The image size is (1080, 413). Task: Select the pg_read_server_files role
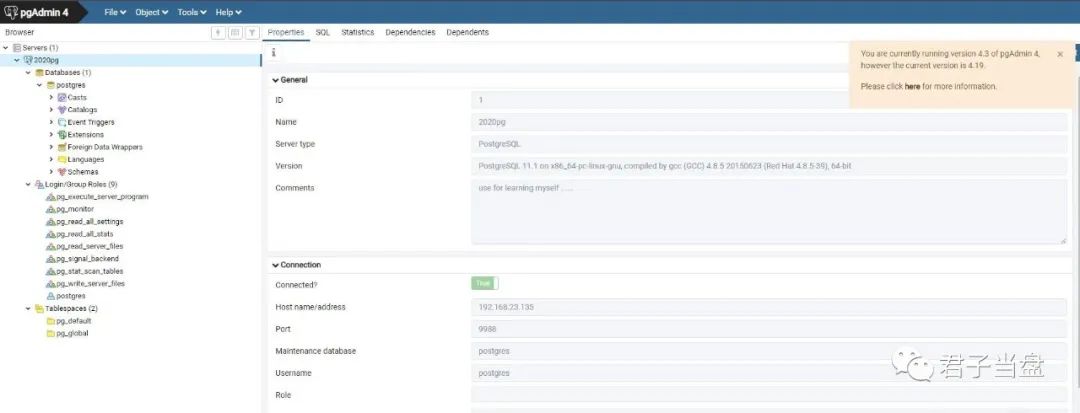point(90,246)
